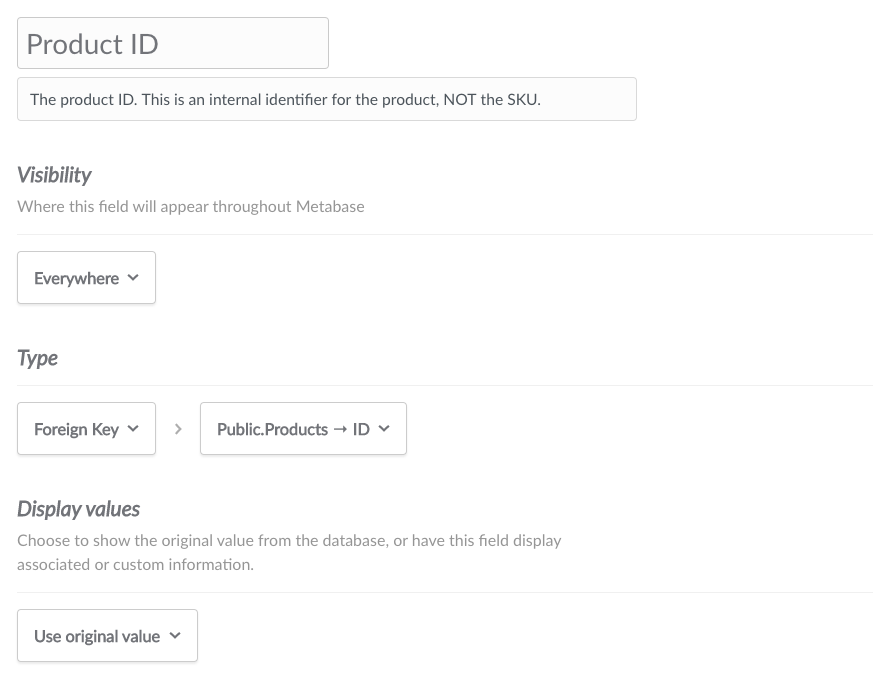Viewport: 893px width, 682px height.
Task: Click the chevron beside Public.Products → ID
Action: point(384,429)
